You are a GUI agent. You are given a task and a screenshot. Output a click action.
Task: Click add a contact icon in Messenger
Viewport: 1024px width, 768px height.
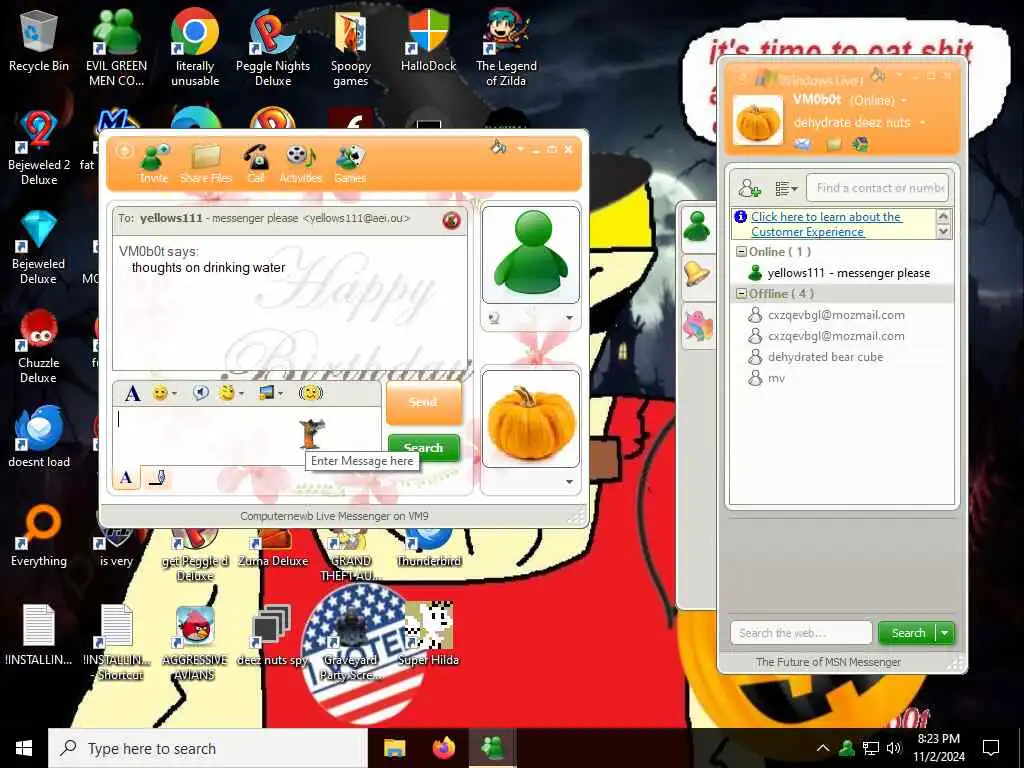pos(750,189)
